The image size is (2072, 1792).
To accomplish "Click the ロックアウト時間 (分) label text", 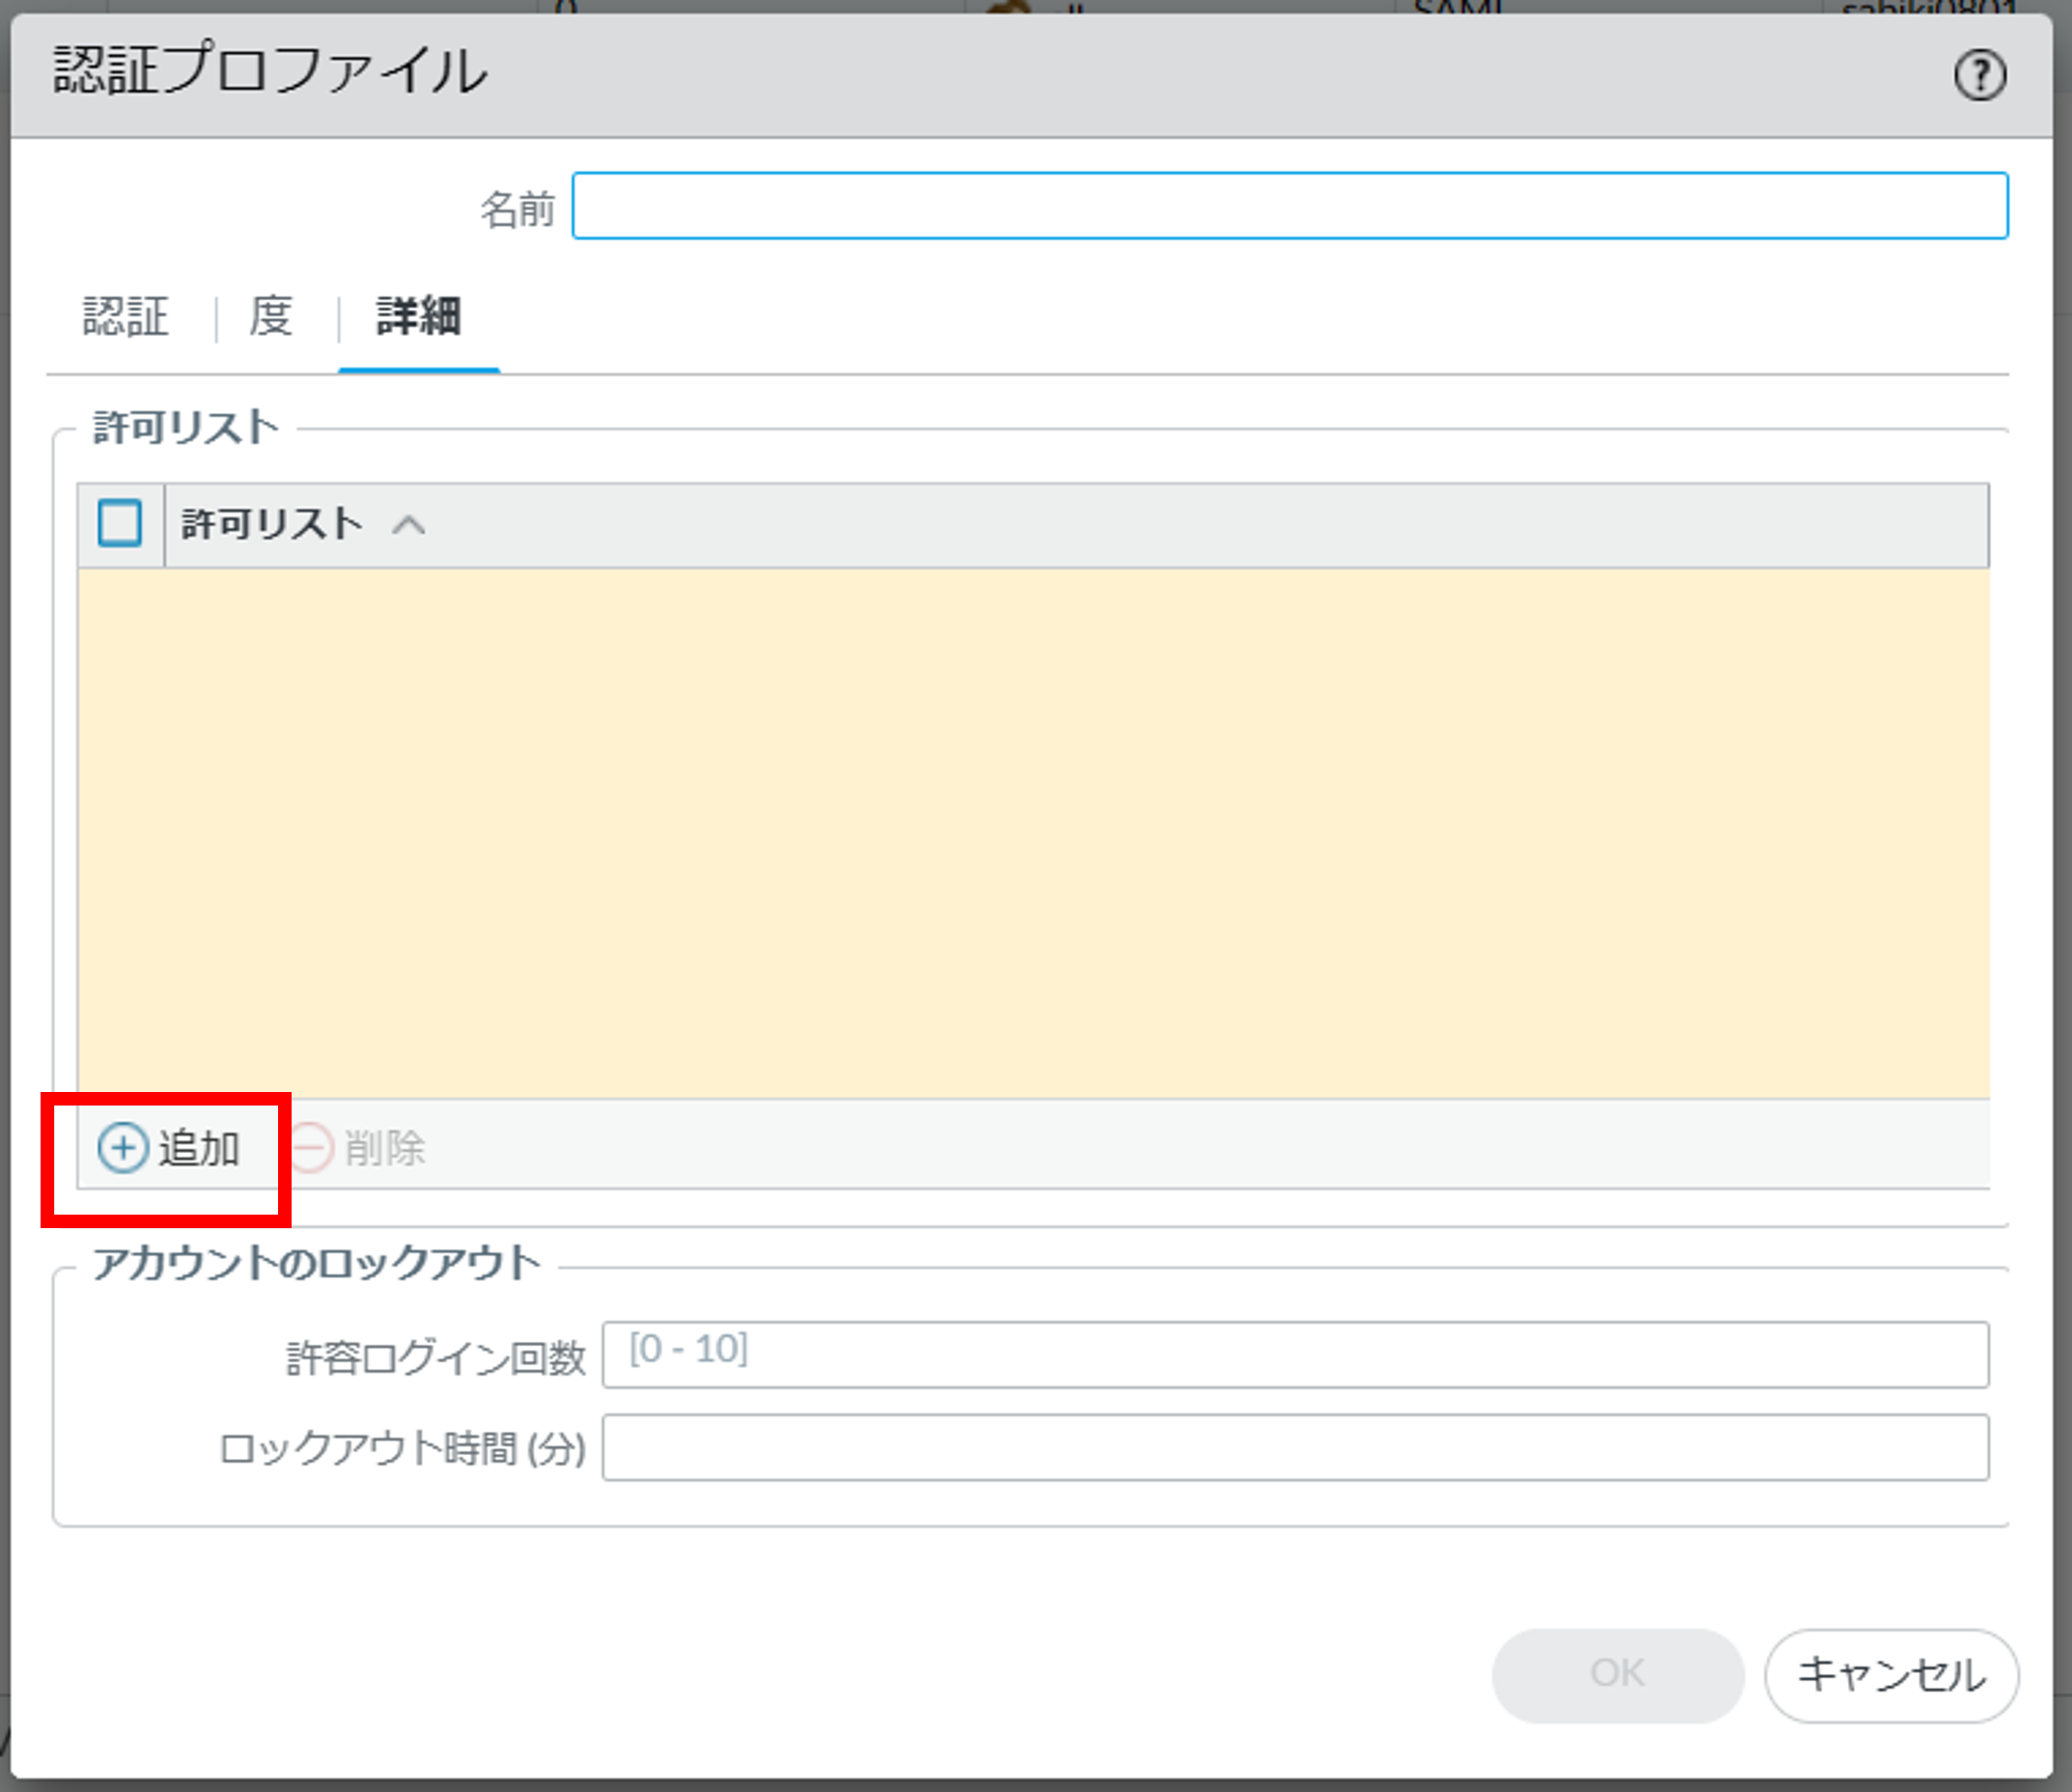I will 402,1448.
